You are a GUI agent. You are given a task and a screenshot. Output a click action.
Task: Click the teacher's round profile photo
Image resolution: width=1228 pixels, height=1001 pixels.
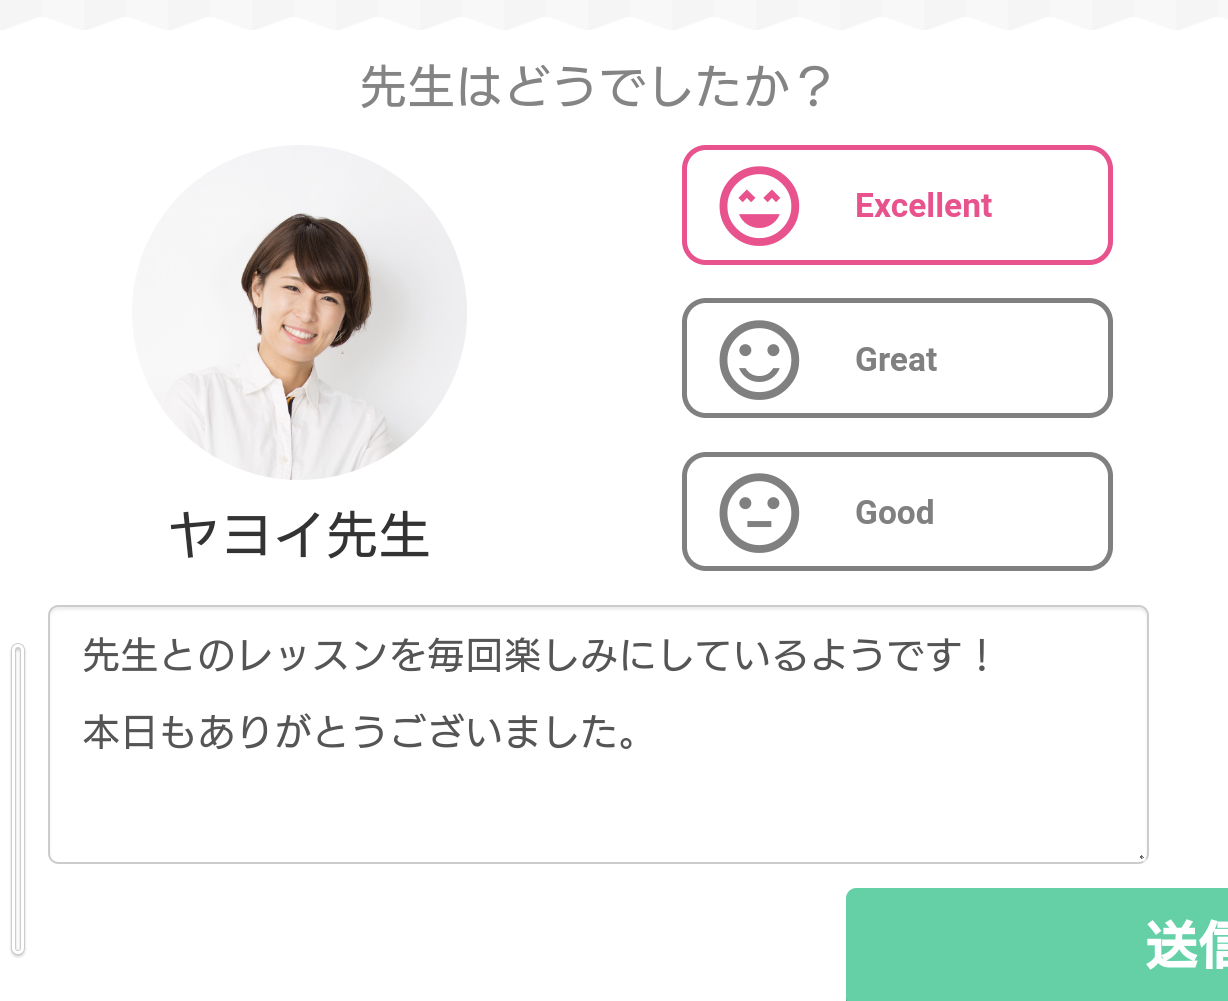click(299, 312)
